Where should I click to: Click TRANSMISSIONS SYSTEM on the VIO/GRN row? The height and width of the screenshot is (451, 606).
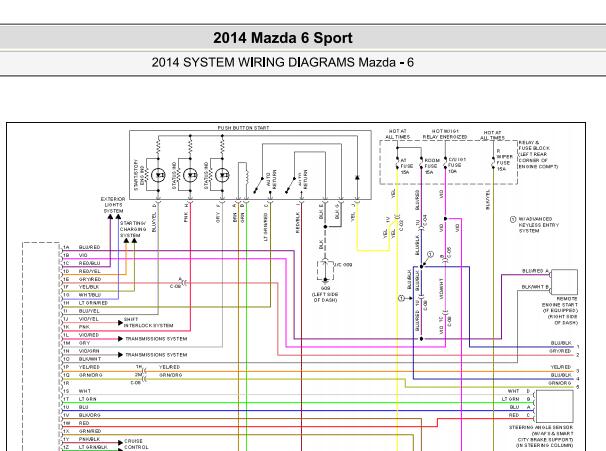click(x=156, y=355)
